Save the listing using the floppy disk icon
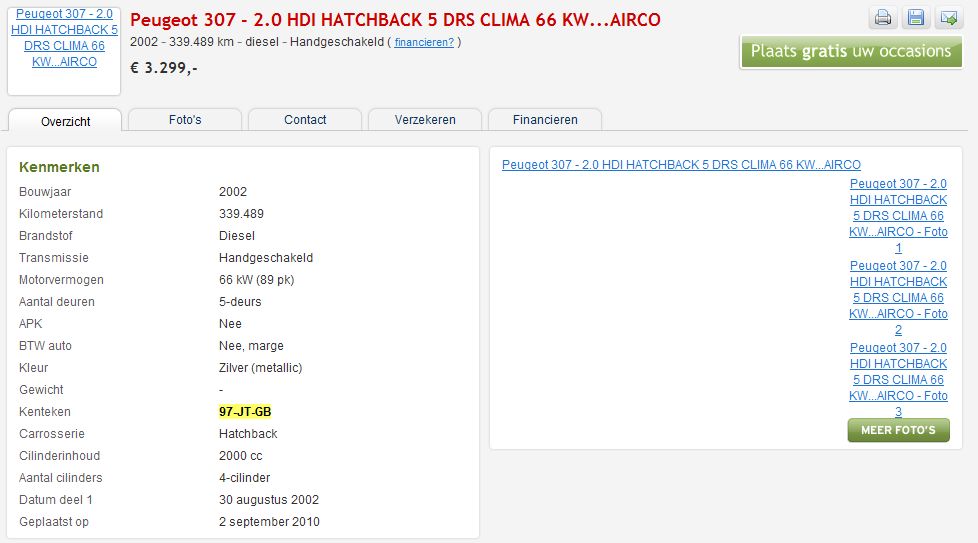978x543 pixels. click(x=916, y=17)
